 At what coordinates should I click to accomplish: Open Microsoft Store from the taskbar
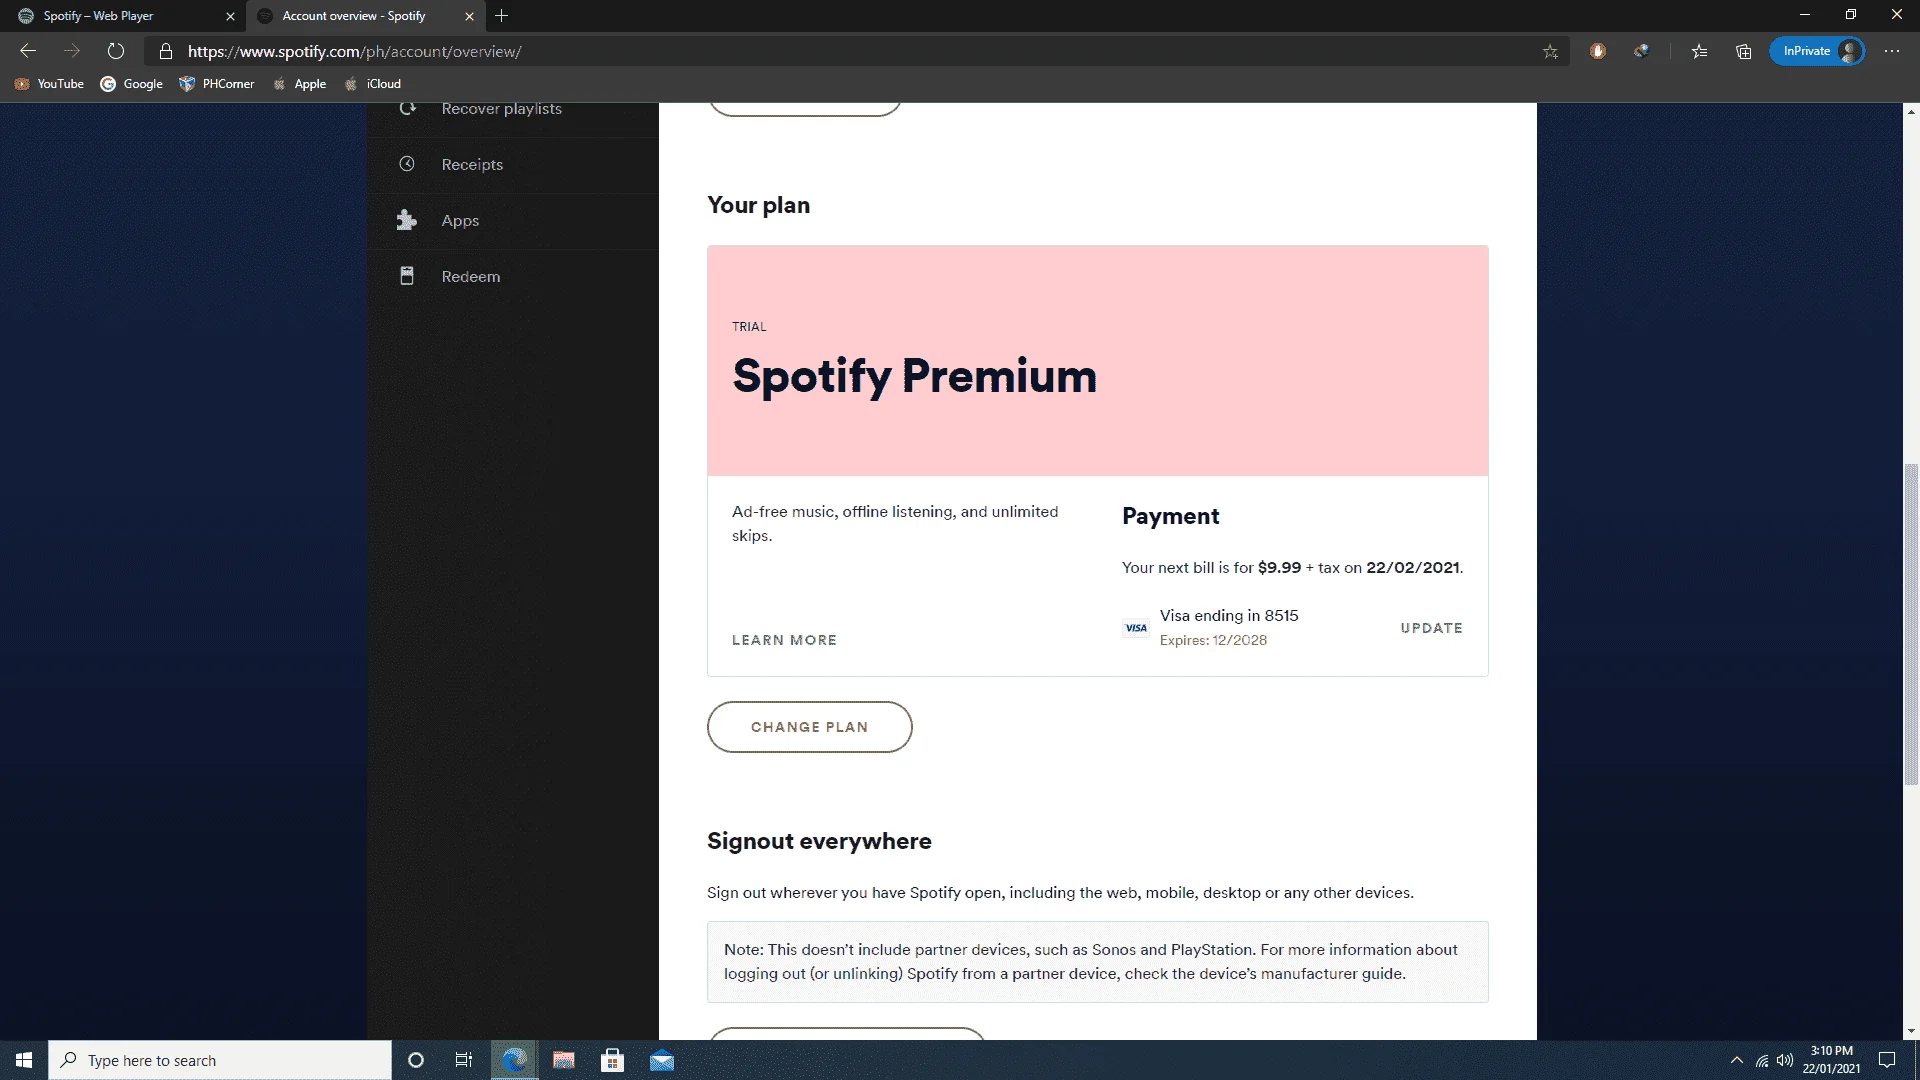pyautogui.click(x=612, y=1060)
